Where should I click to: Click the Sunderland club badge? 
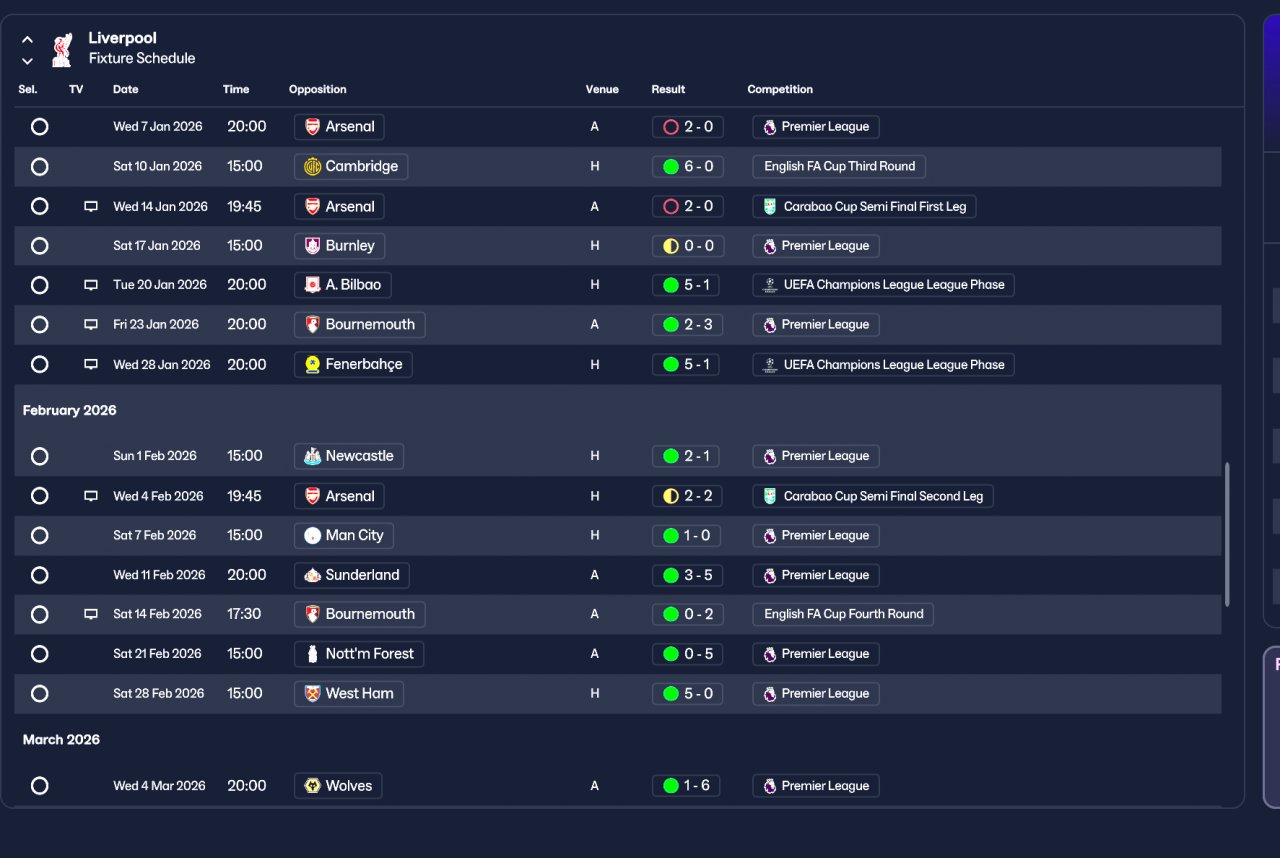click(313, 575)
